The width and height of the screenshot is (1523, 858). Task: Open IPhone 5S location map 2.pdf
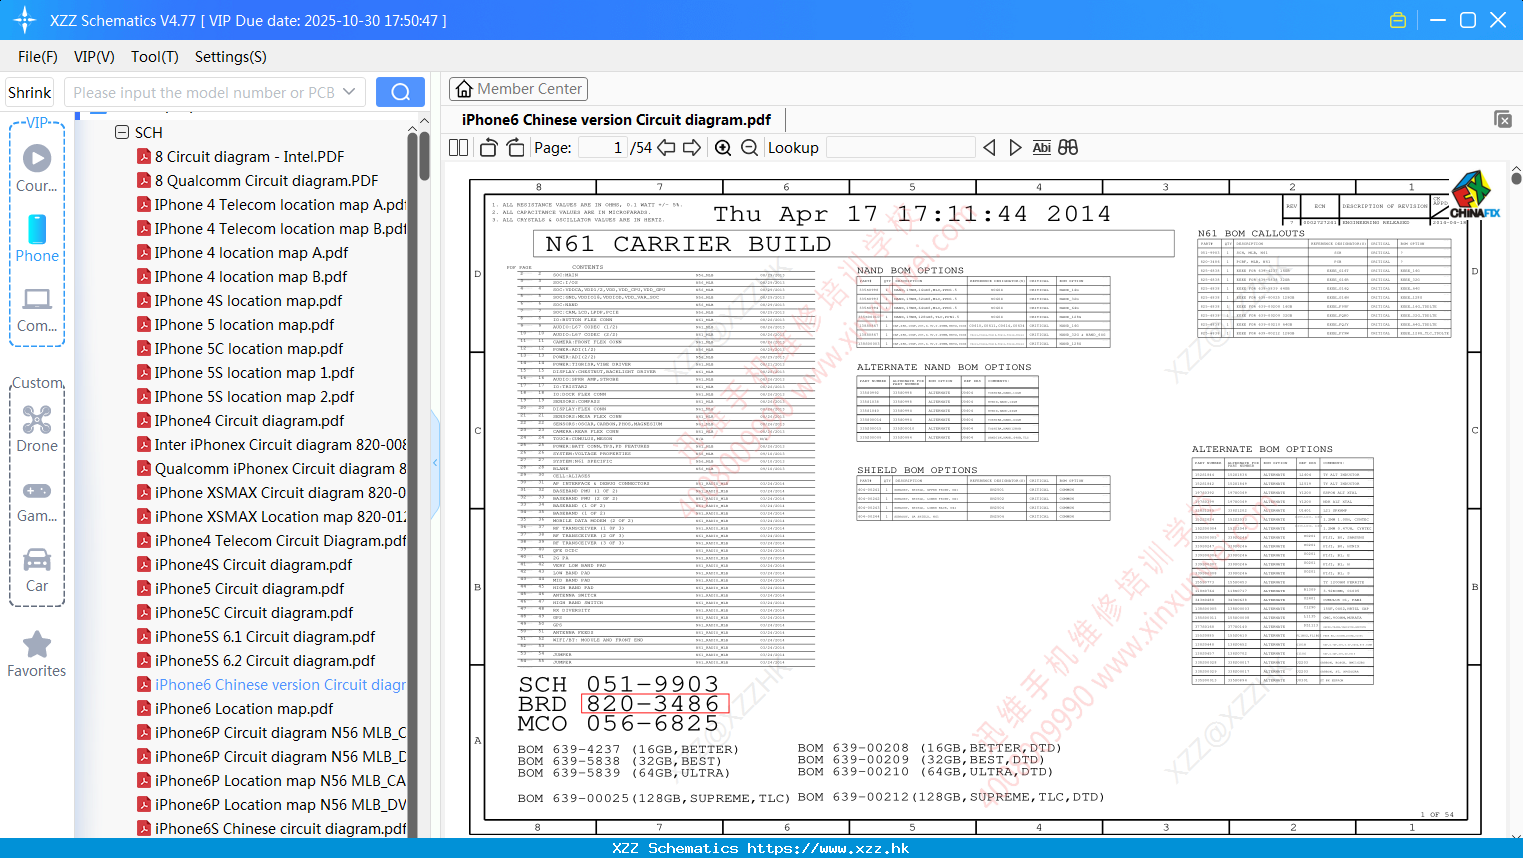pyautogui.click(x=254, y=396)
